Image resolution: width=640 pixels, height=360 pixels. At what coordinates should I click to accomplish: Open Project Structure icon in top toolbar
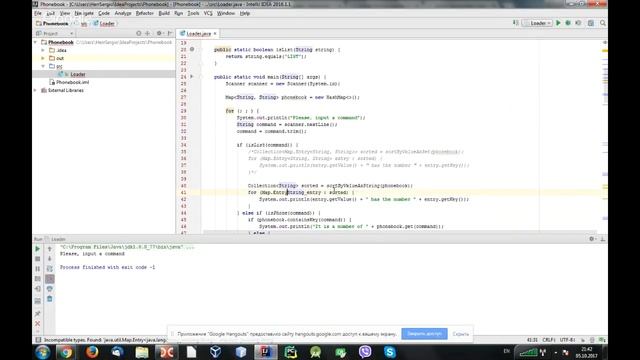(x=591, y=23)
